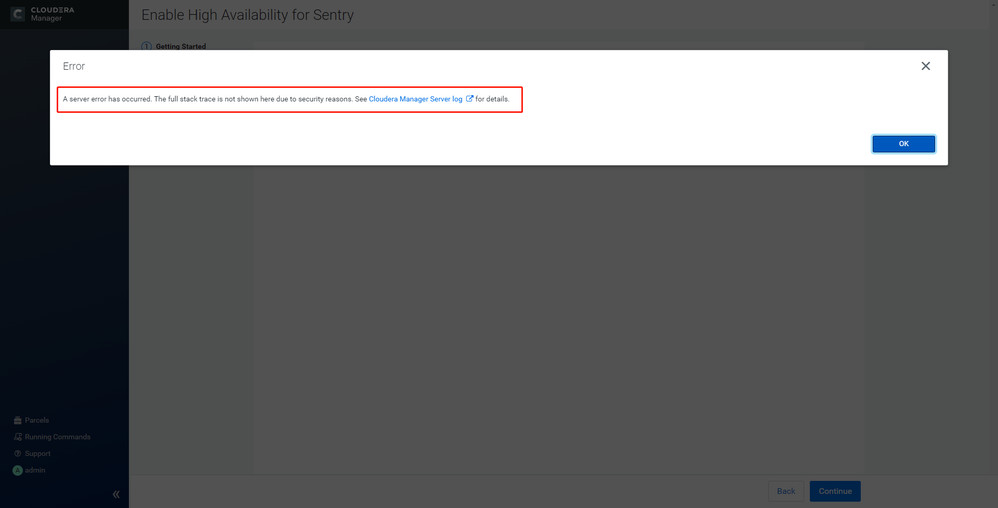Click the admin avatar icon
The image size is (998, 508).
[x=18, y=470]
